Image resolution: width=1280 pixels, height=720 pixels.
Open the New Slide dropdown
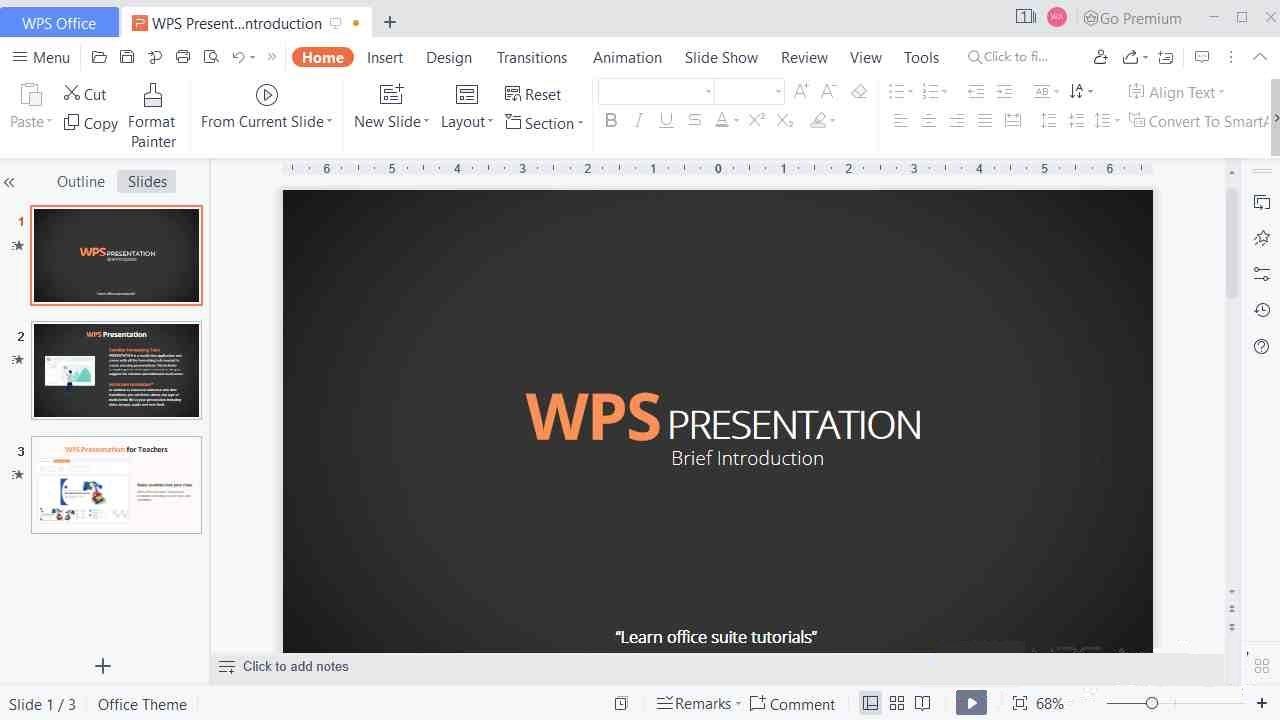[x=427, y=122]
